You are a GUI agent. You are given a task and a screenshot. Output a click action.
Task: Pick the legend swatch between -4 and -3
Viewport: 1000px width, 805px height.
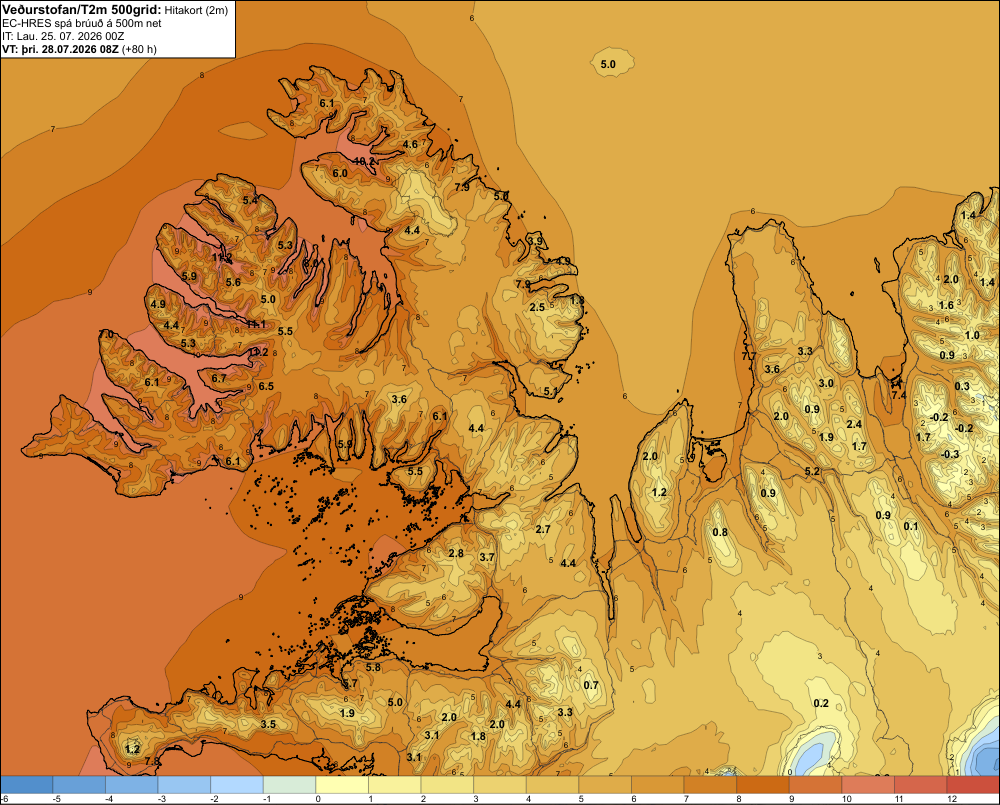pyautogui.click(x=131, y=785)
